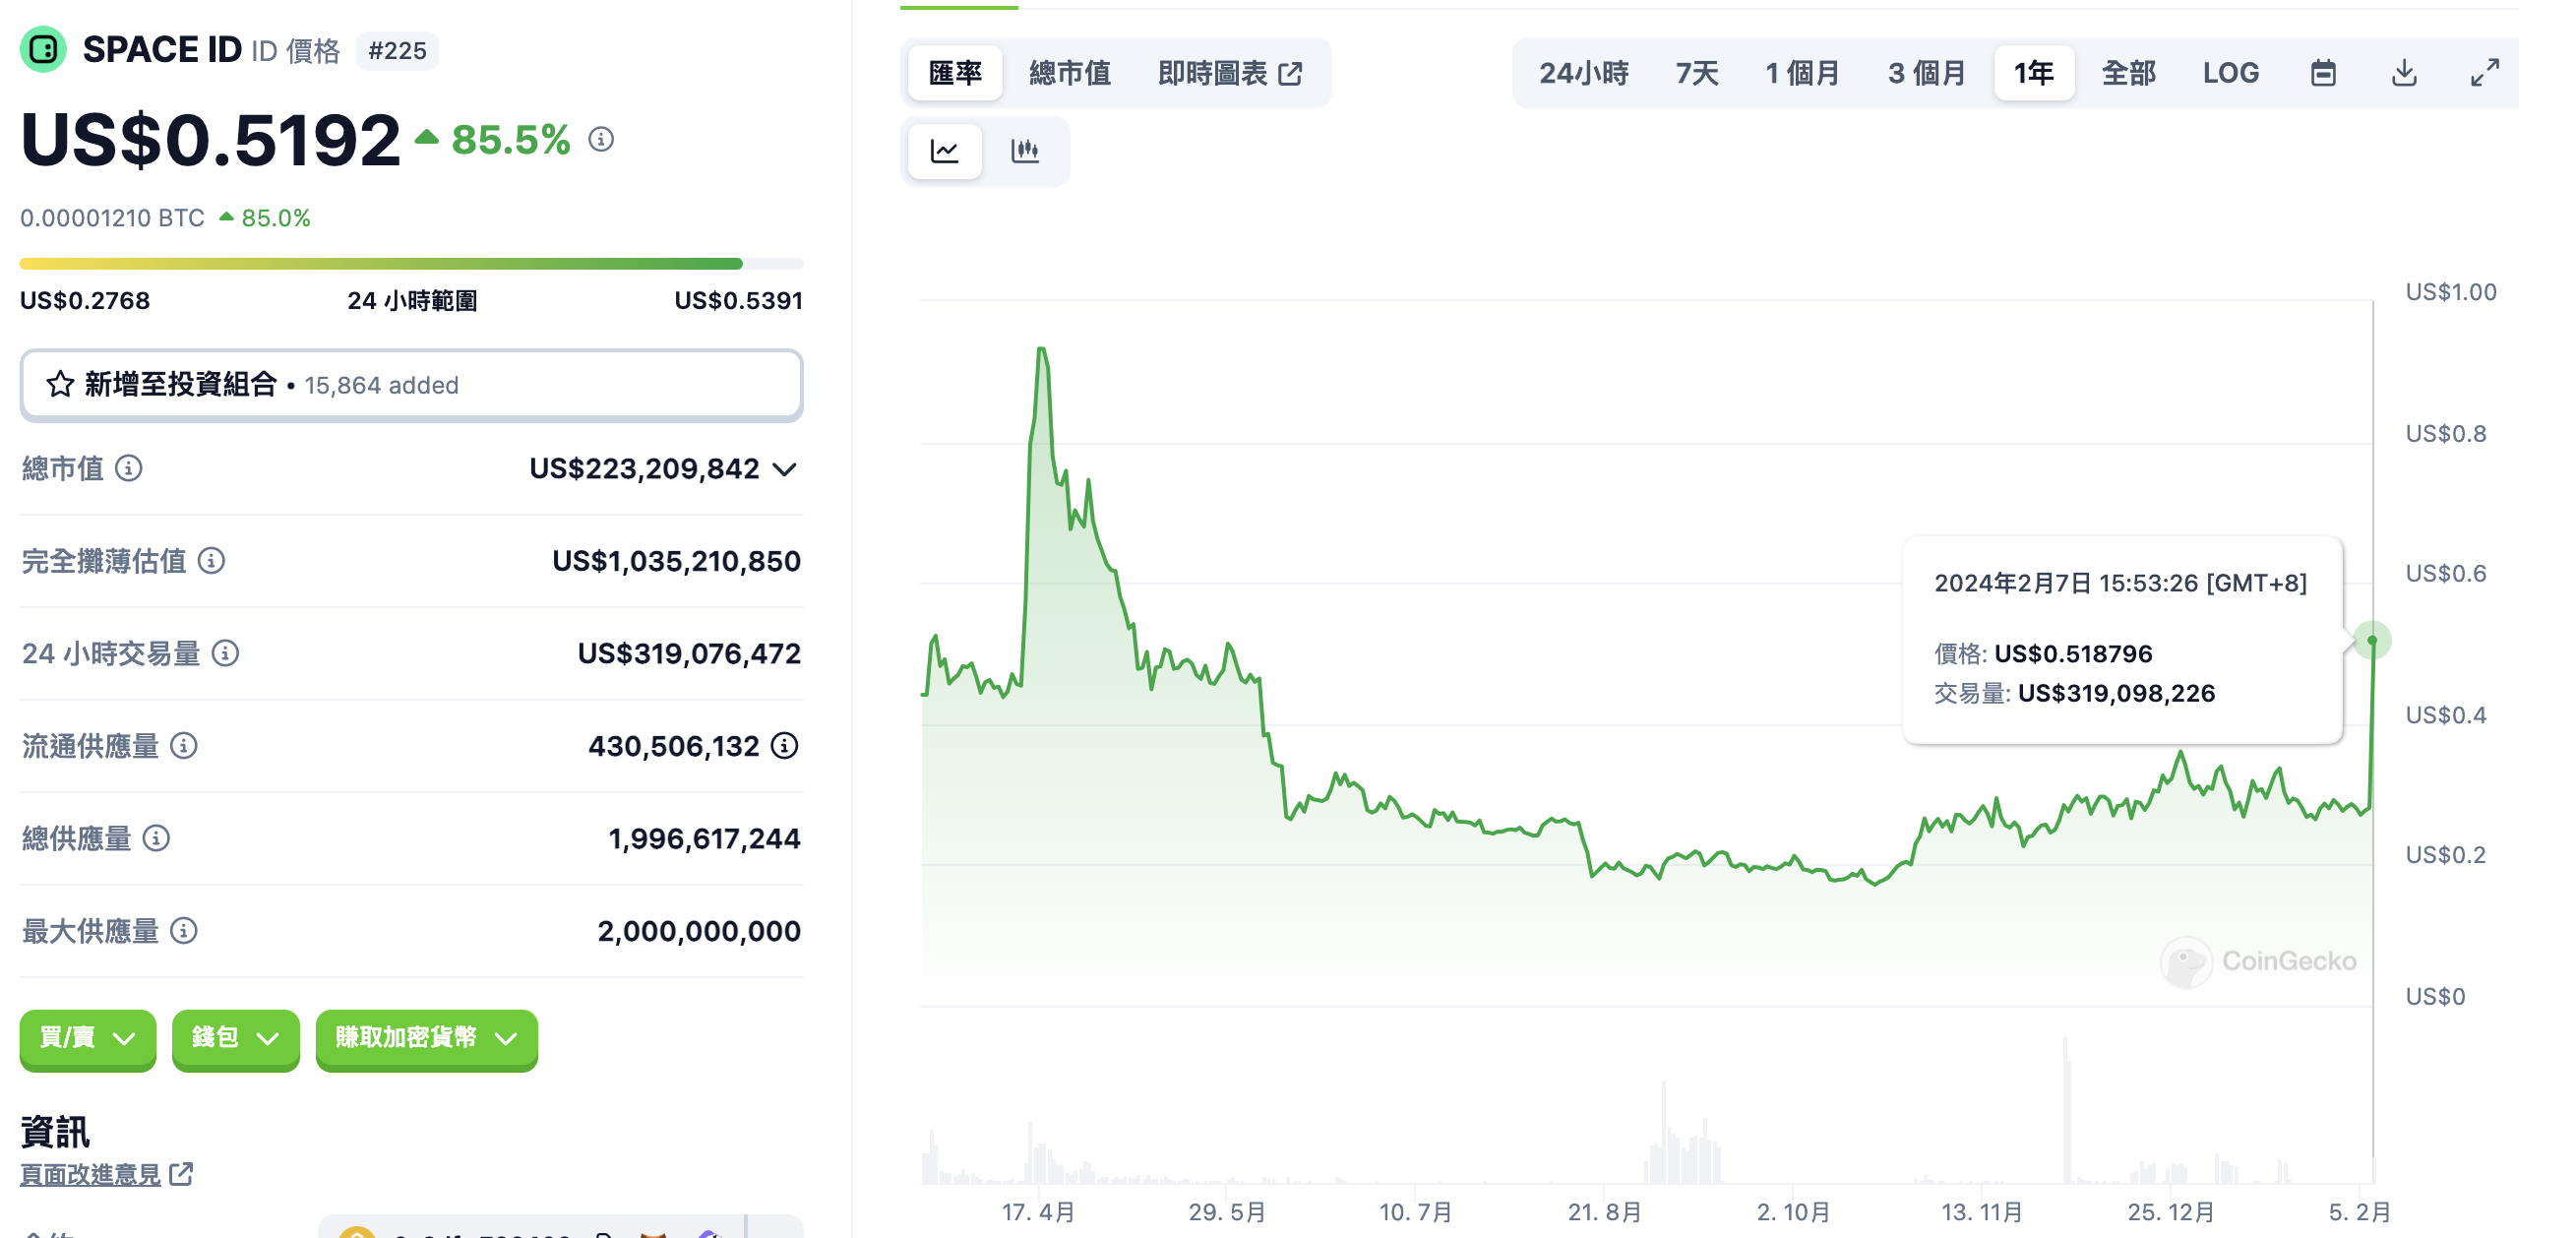Switch to the line chart view icon
Image resolution: width=2576 pixels, height=1238 pixels.
(x=944, y=151)
